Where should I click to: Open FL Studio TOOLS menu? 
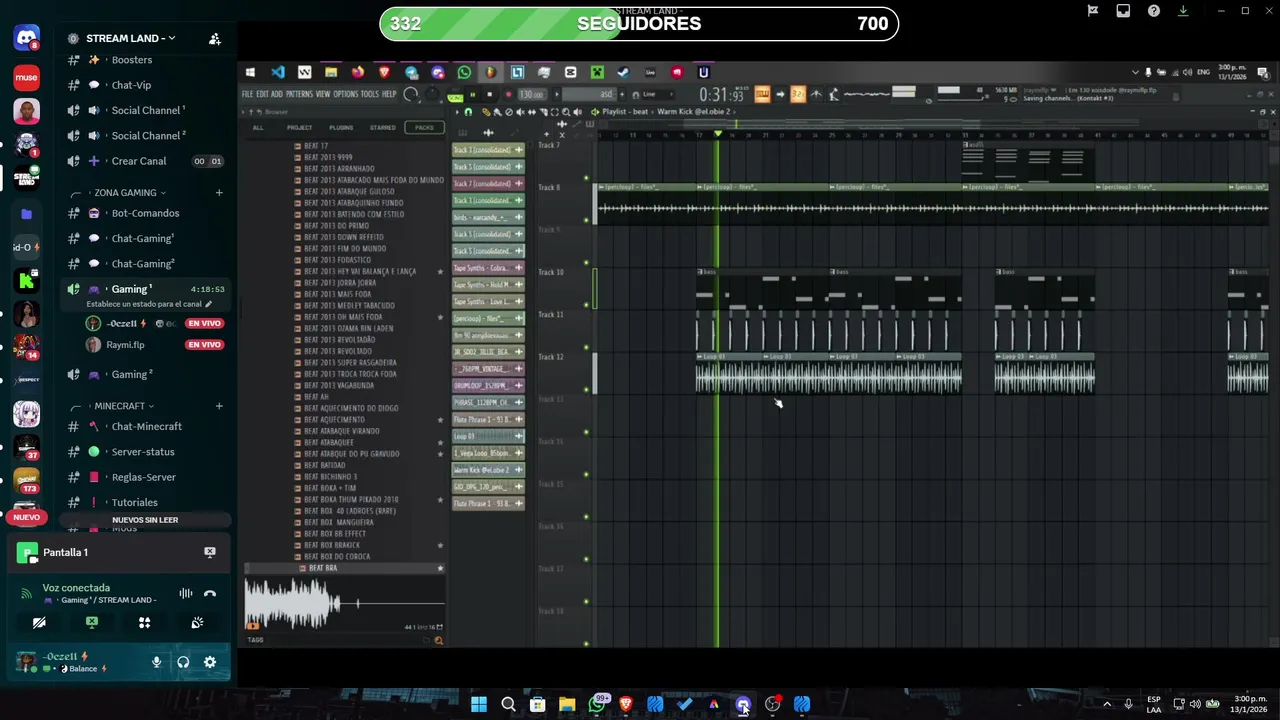click(x=370, y=94)
